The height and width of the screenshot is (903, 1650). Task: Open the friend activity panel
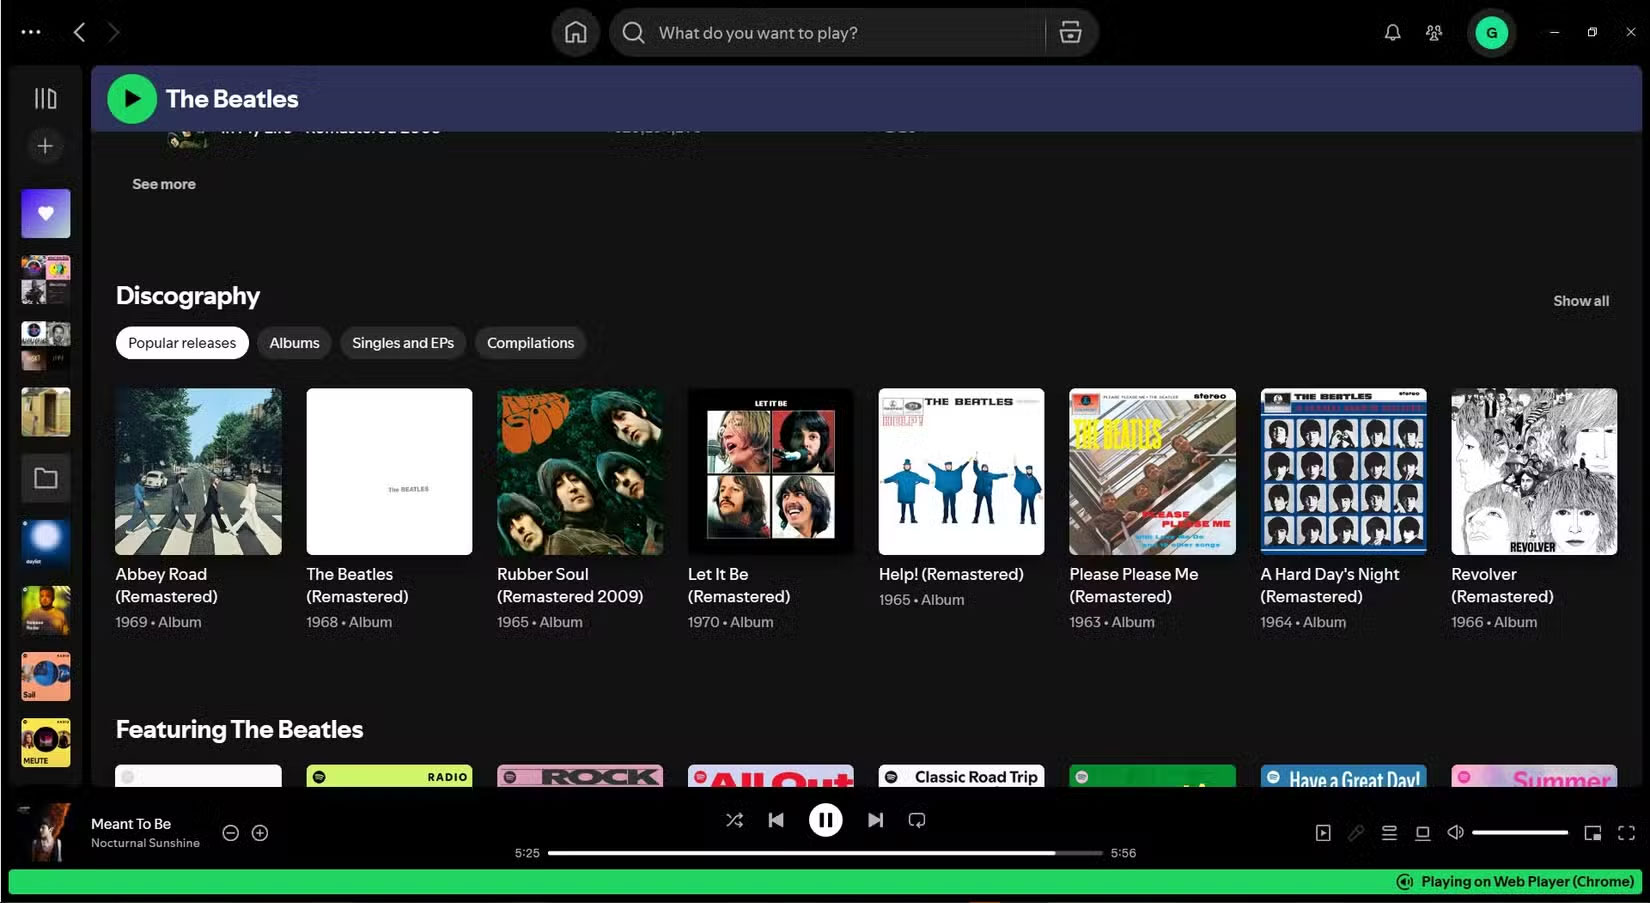(x=1433, y=32)
